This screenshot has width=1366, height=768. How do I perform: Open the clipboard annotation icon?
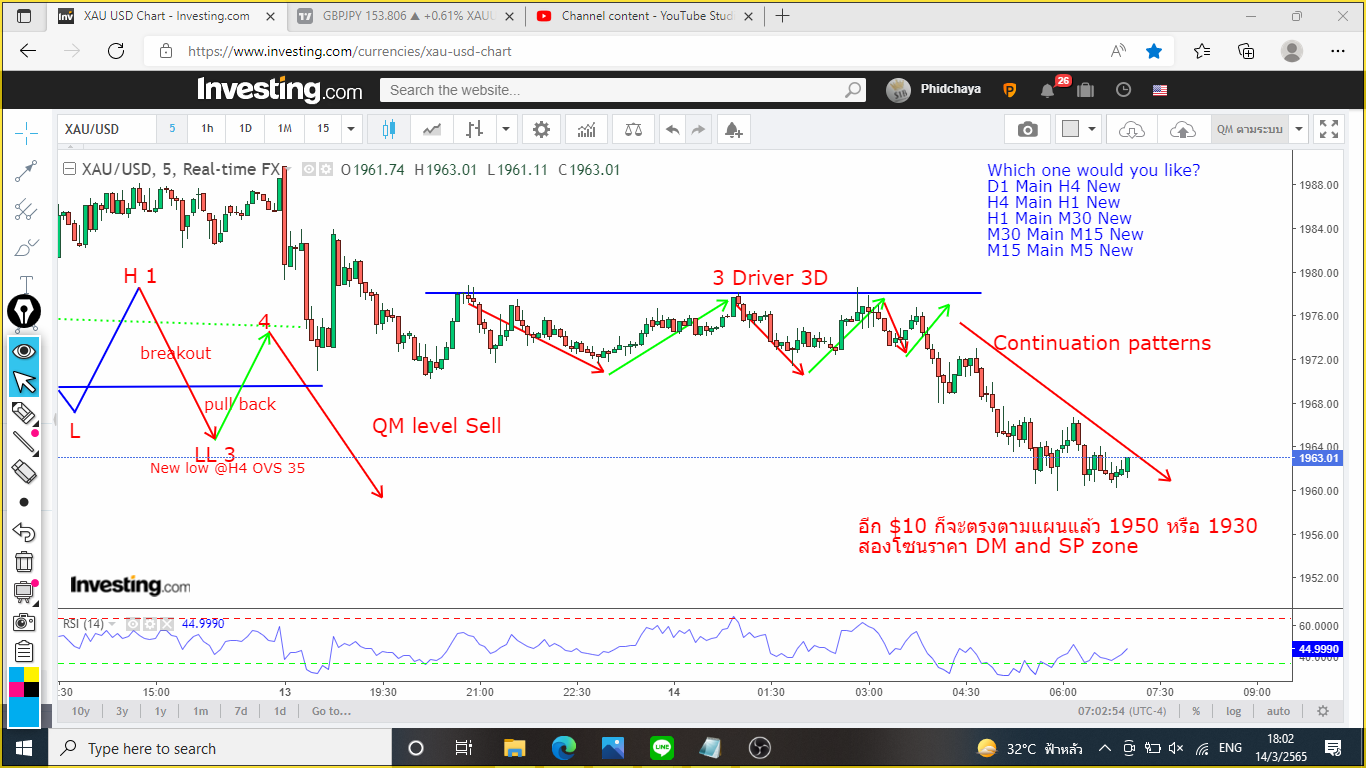(24, 652)
